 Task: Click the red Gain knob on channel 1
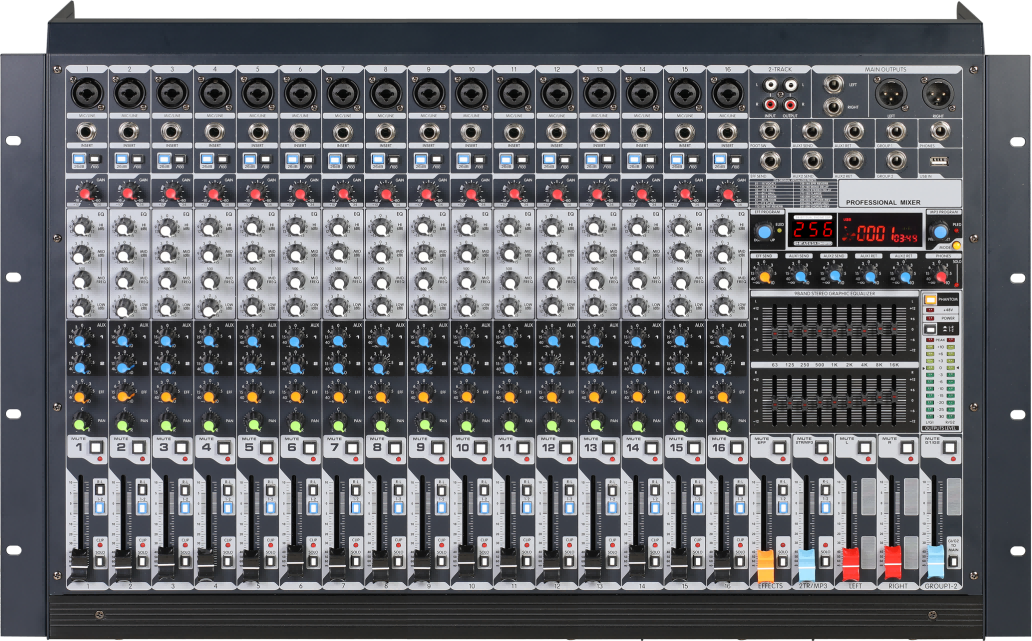(85, 193)
